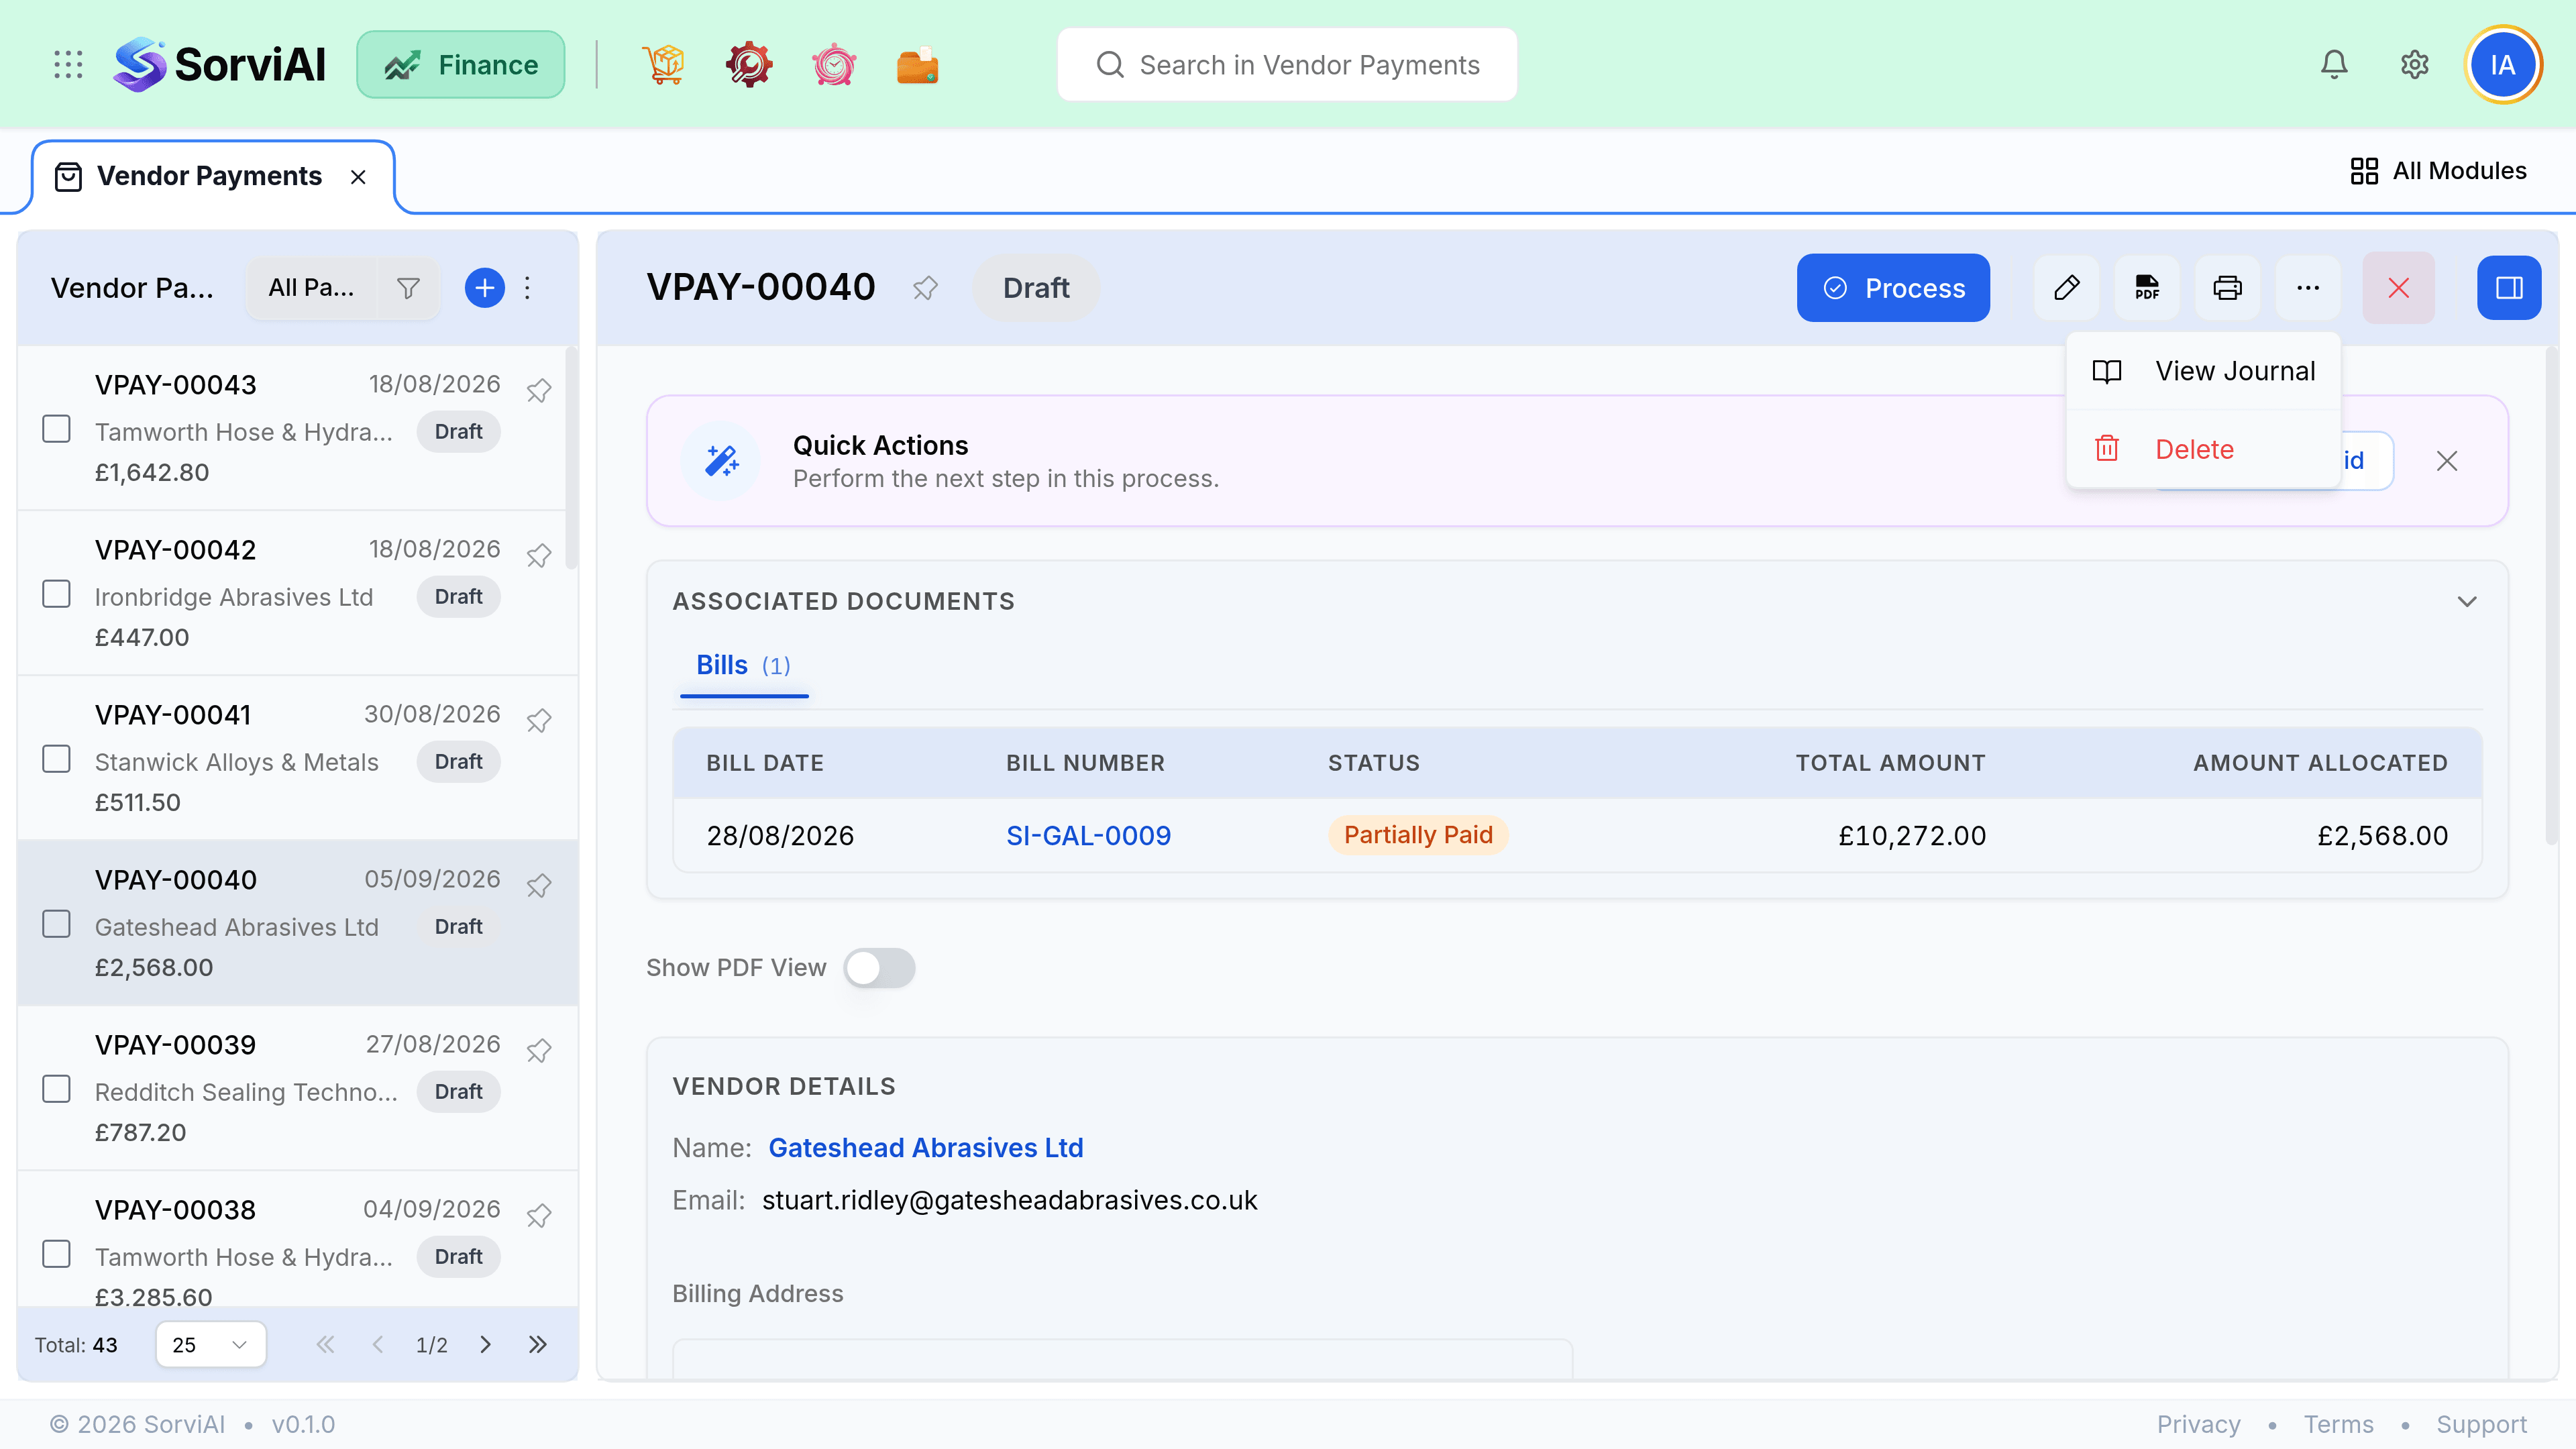This screenshot has height=1449, width=2576.
Task: Open the Support footer link
Action: [2481, 1424]
